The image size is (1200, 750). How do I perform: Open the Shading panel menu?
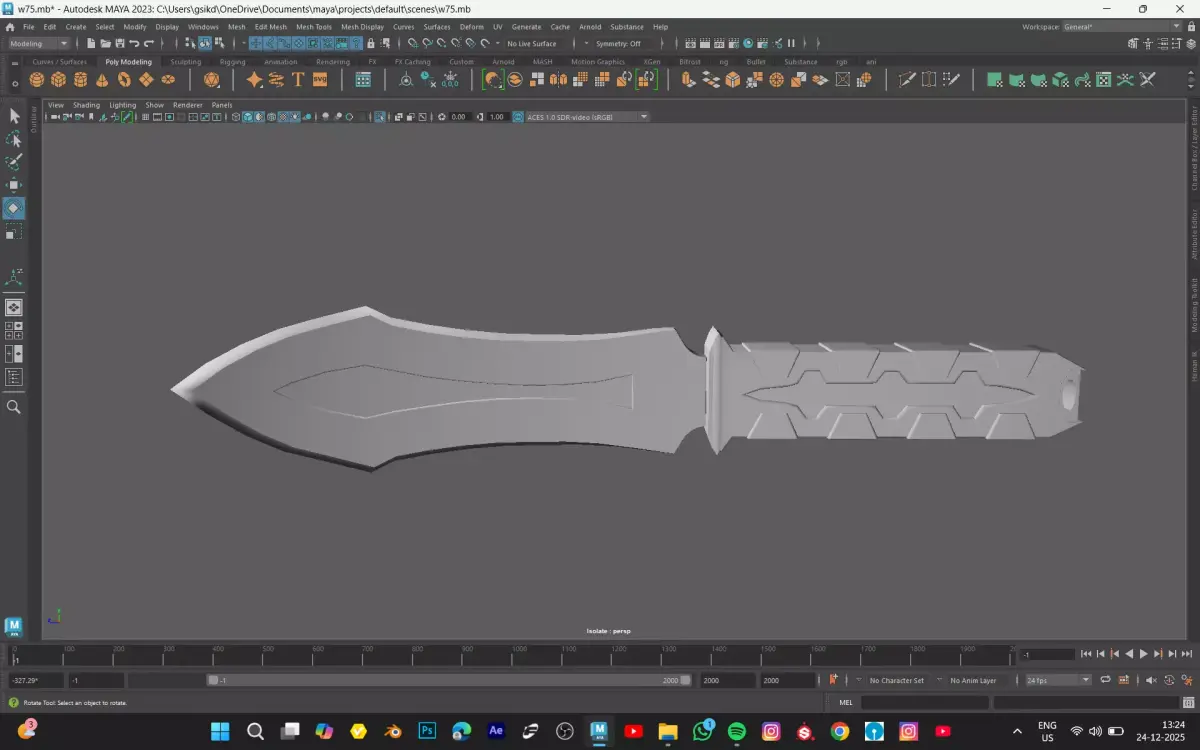tap(86, 105)
